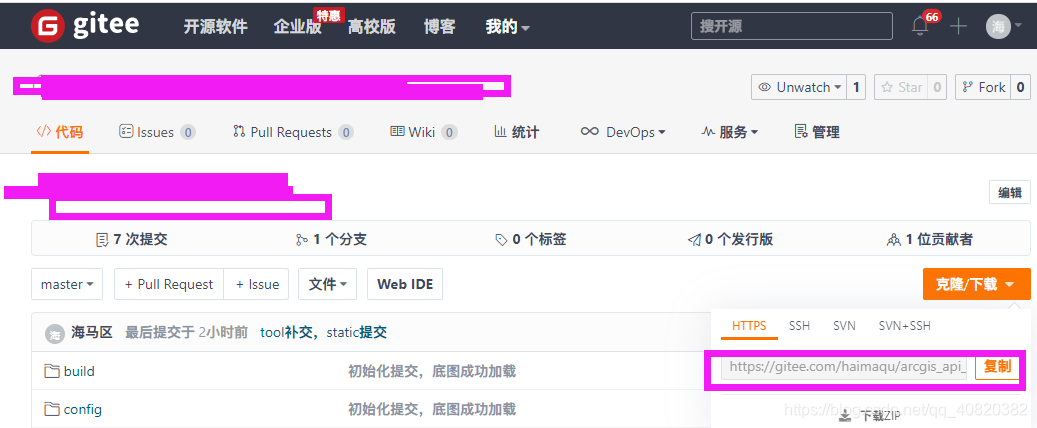Screen dimensions: 1037x428
Task: Open the Pull Requests tab
Action: click(x=293, y=132)
